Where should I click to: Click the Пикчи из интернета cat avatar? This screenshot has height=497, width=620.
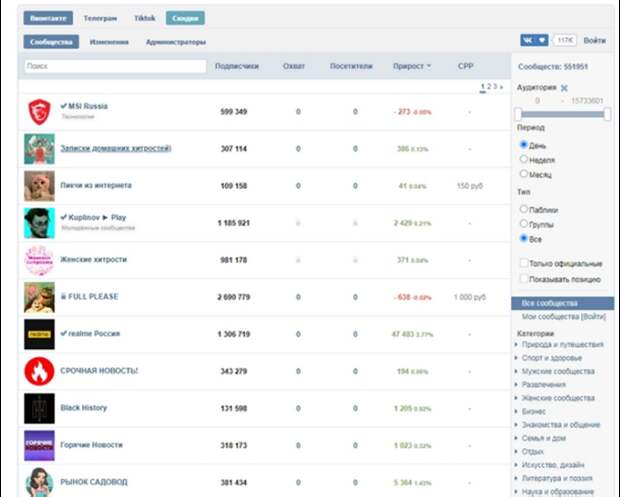point(39,186)
